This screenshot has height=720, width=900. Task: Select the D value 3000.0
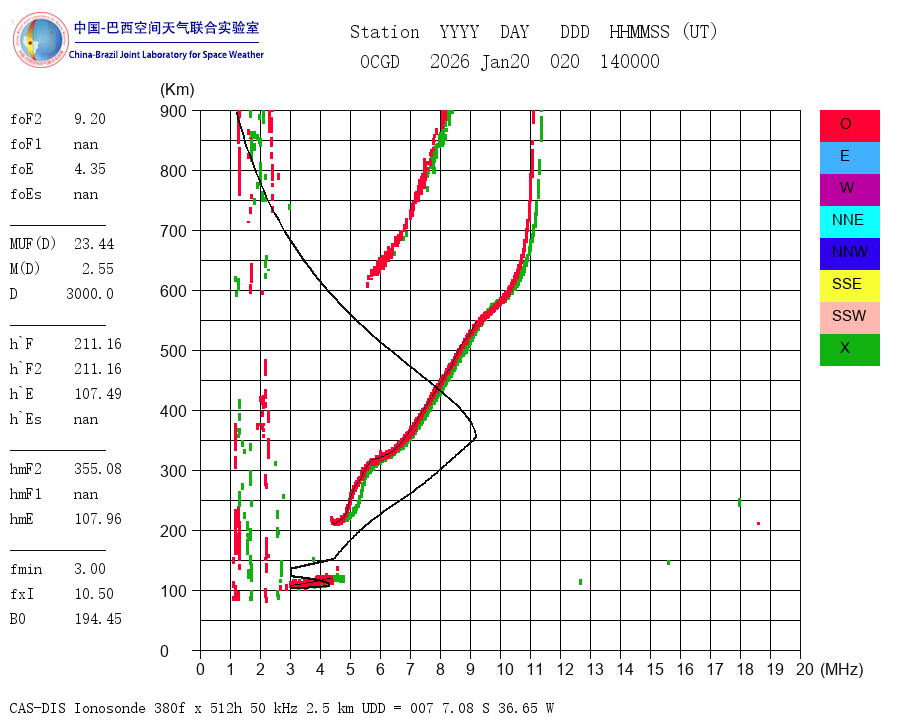[x=90, y=294]
